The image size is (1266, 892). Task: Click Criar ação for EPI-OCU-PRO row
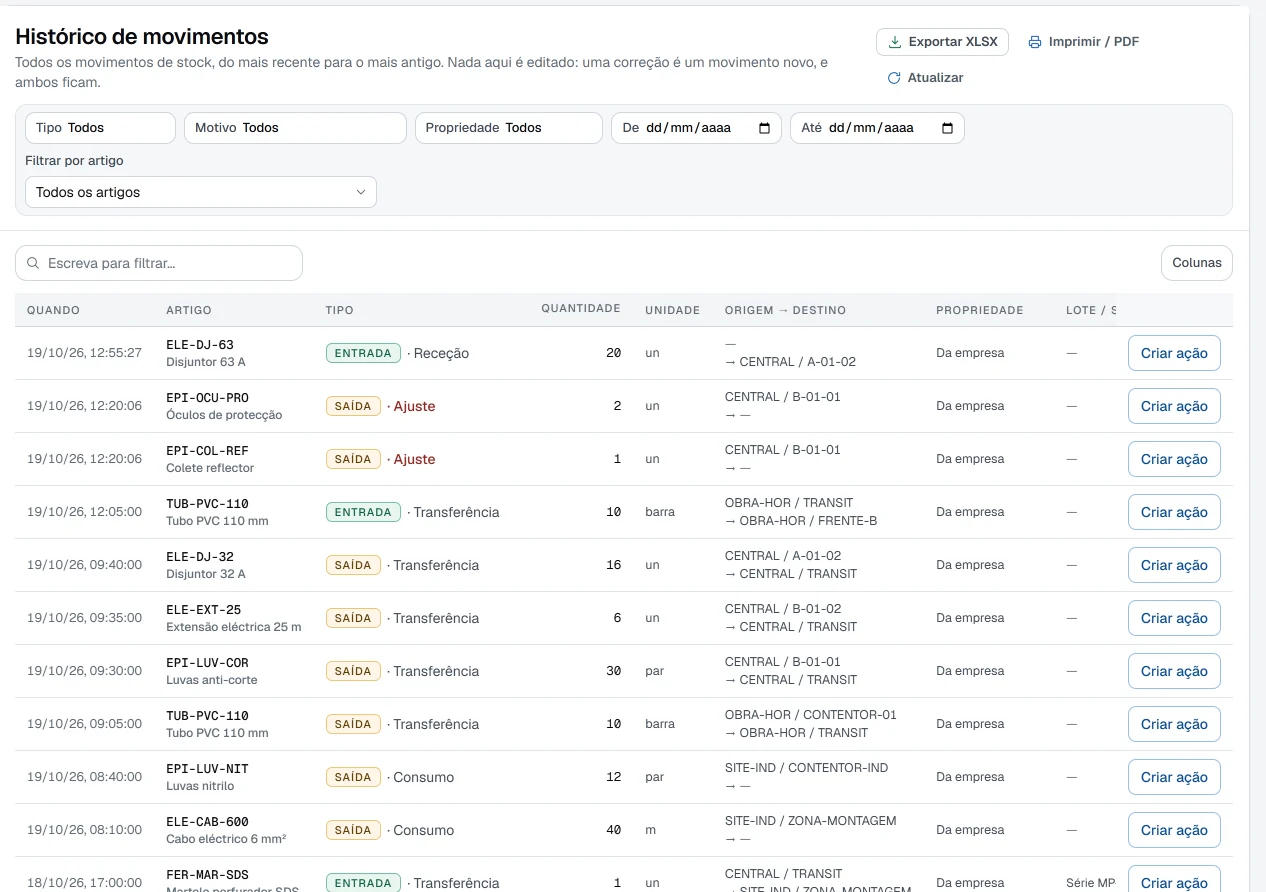(1174, 406)
